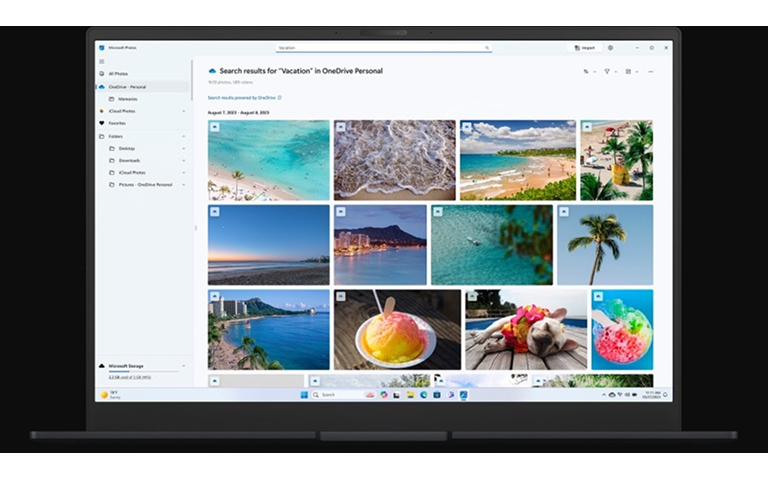Expand the Desktop folder chevron
The image size is (768, 480).
(x=184, y=148)
